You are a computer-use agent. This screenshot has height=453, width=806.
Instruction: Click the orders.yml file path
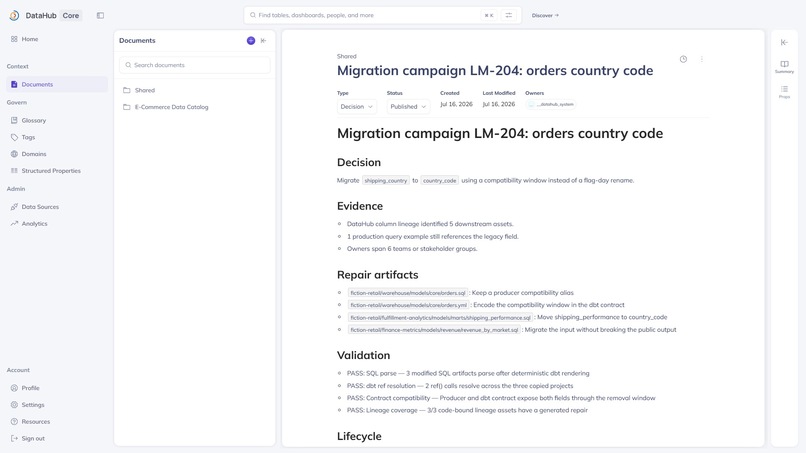click(x=409, y=305)
